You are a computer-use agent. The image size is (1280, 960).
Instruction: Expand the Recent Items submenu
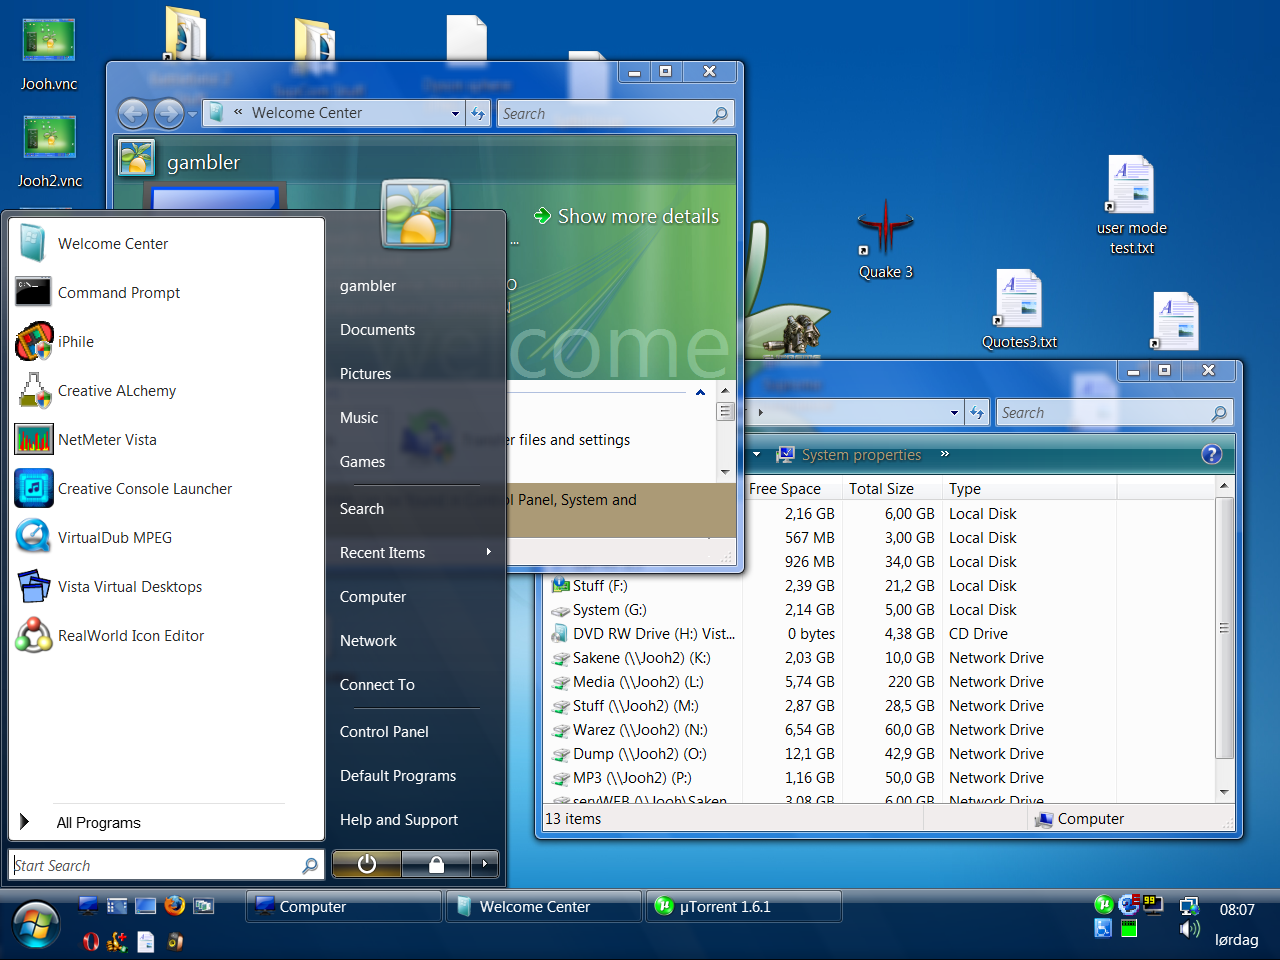pyautogui.click(x=415, y=553)
